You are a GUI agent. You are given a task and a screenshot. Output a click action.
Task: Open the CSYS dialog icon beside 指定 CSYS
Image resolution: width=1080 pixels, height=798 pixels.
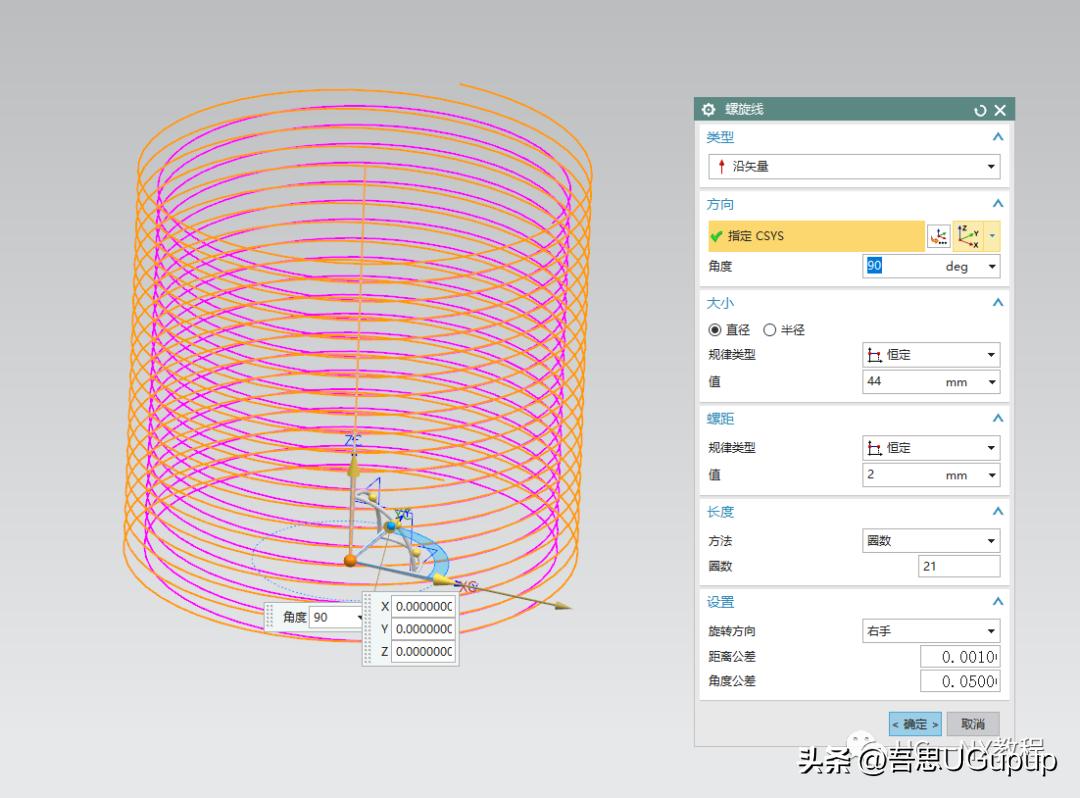(938, 236)
